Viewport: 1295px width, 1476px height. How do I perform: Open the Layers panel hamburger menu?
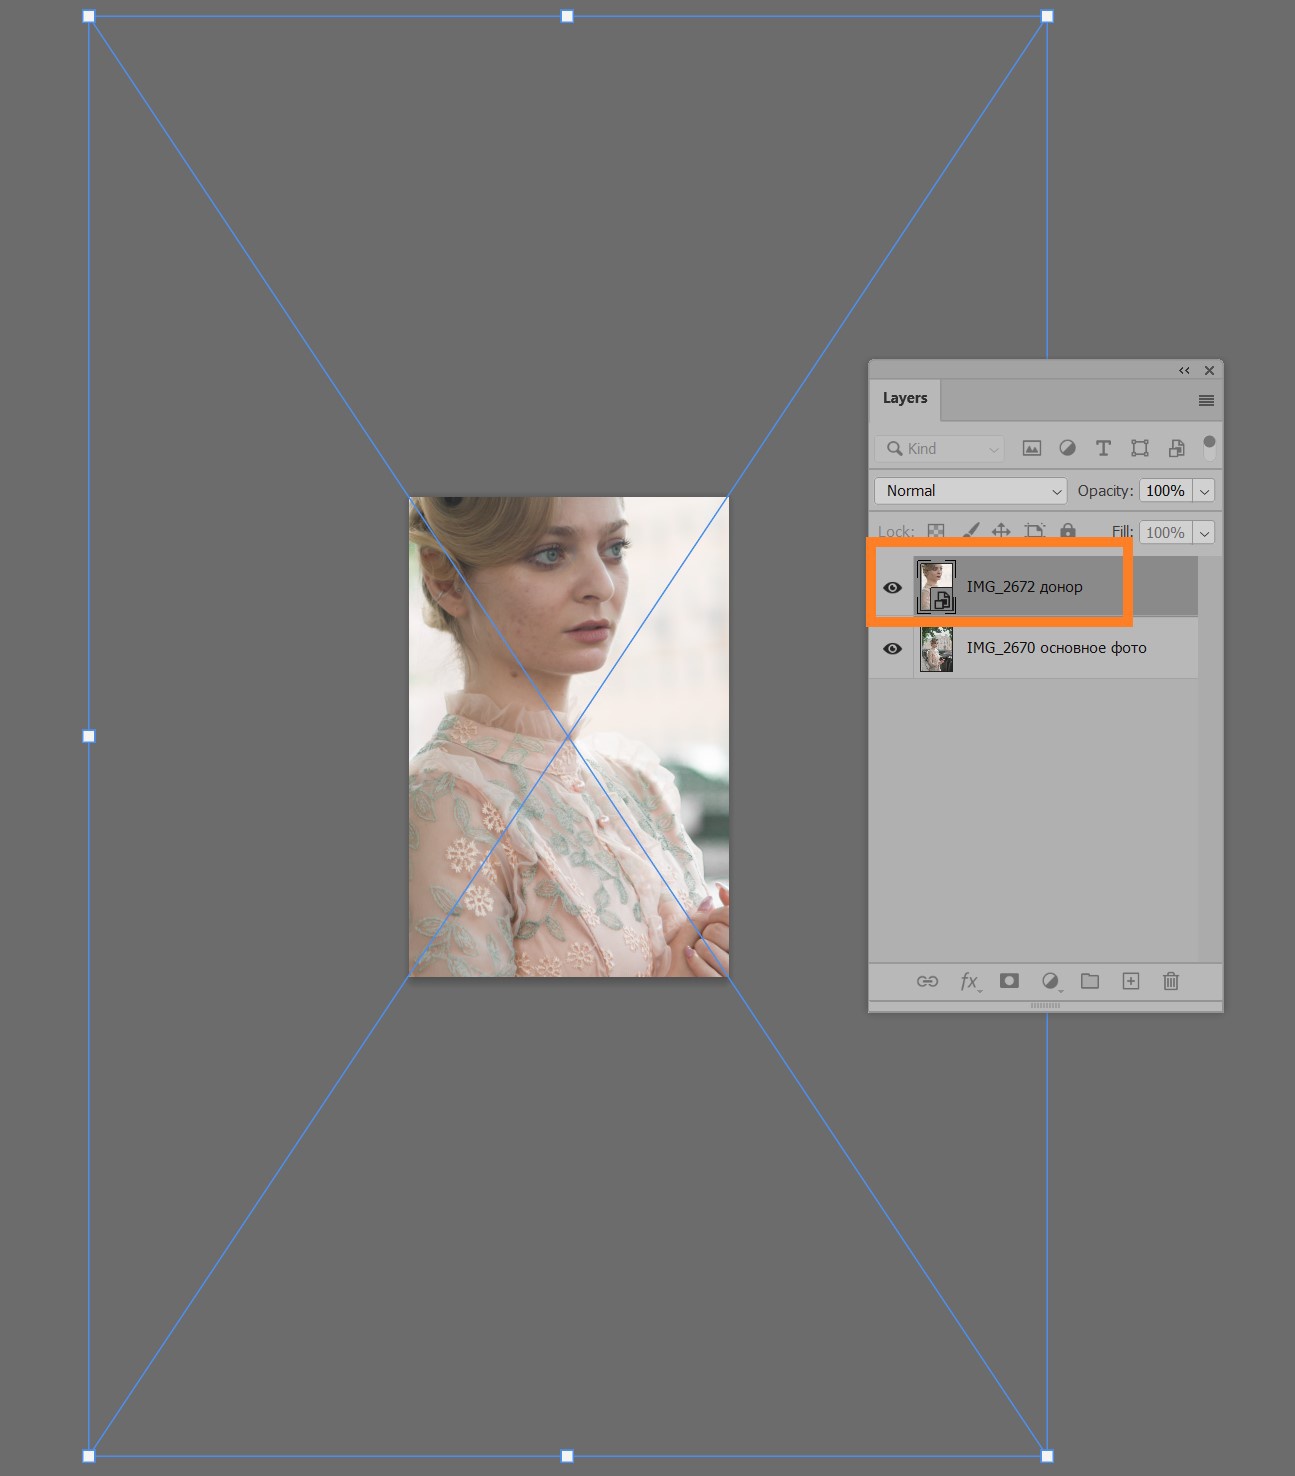tap(1206, 400)
